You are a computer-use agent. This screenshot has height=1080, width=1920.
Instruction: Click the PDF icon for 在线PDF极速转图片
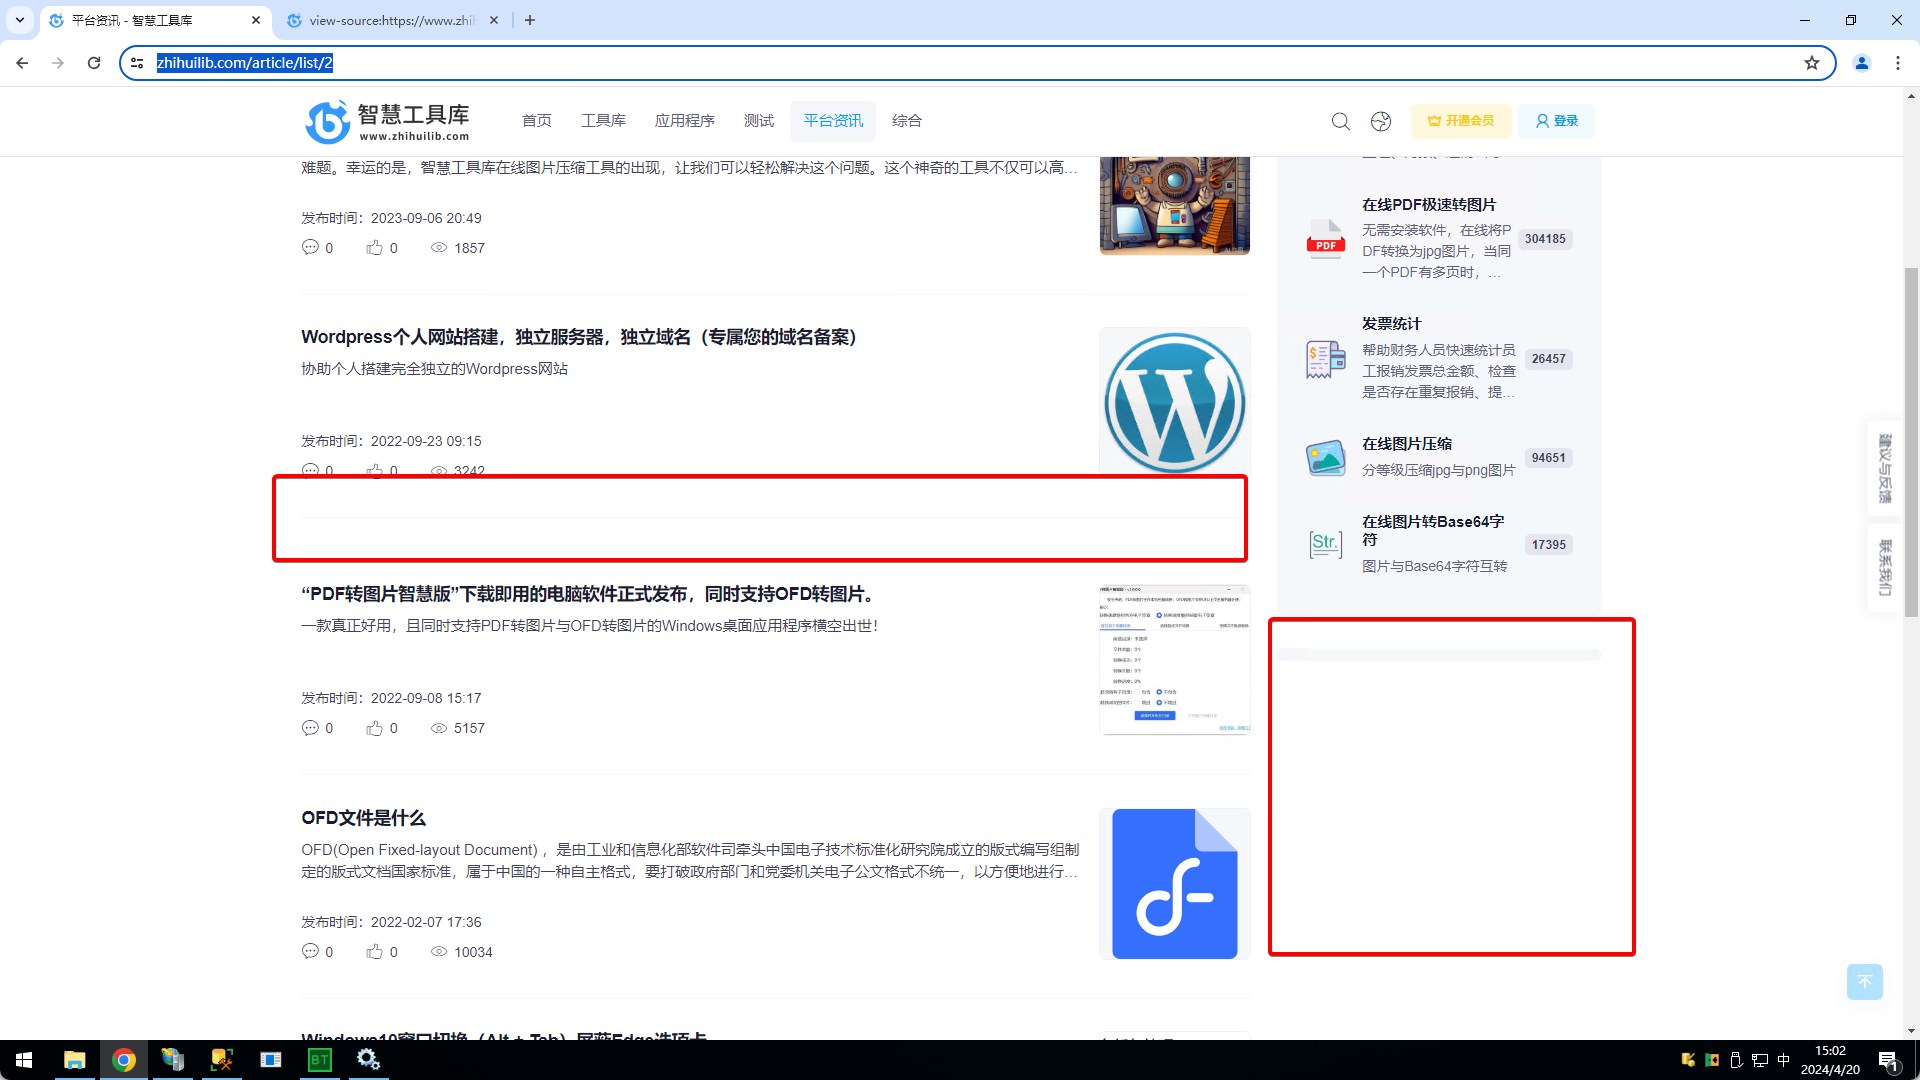point(1326,239)
